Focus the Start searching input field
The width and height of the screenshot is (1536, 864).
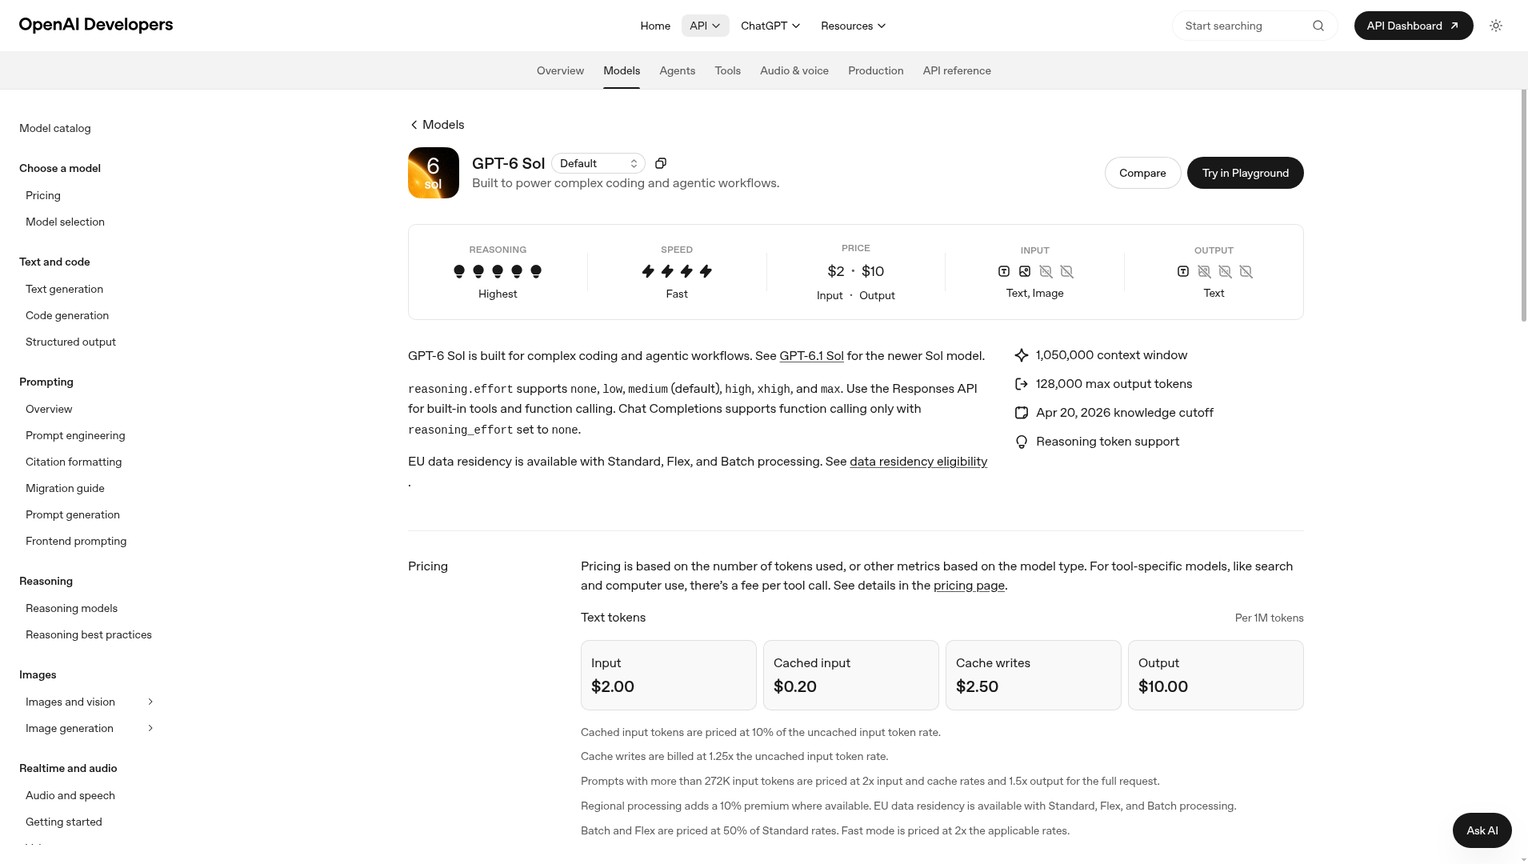pos(1243,26)
